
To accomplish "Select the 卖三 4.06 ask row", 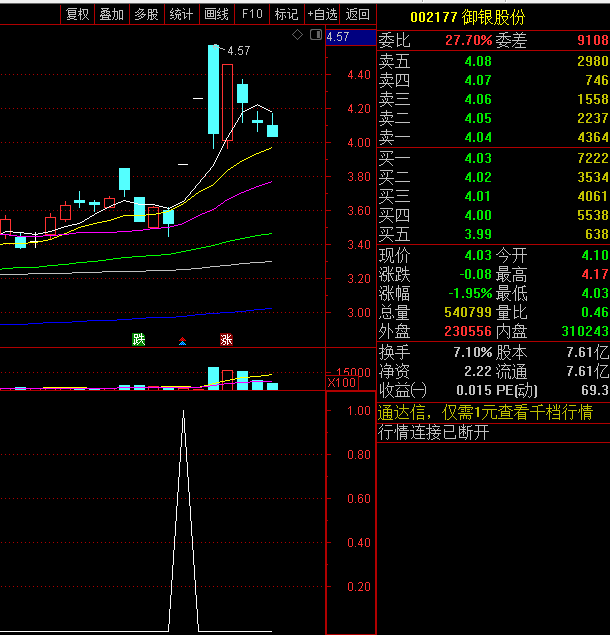I will click(x=493, y=99).
